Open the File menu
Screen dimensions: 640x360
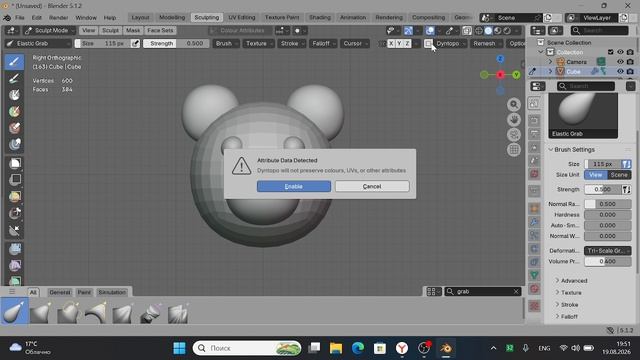click(20, 18)
